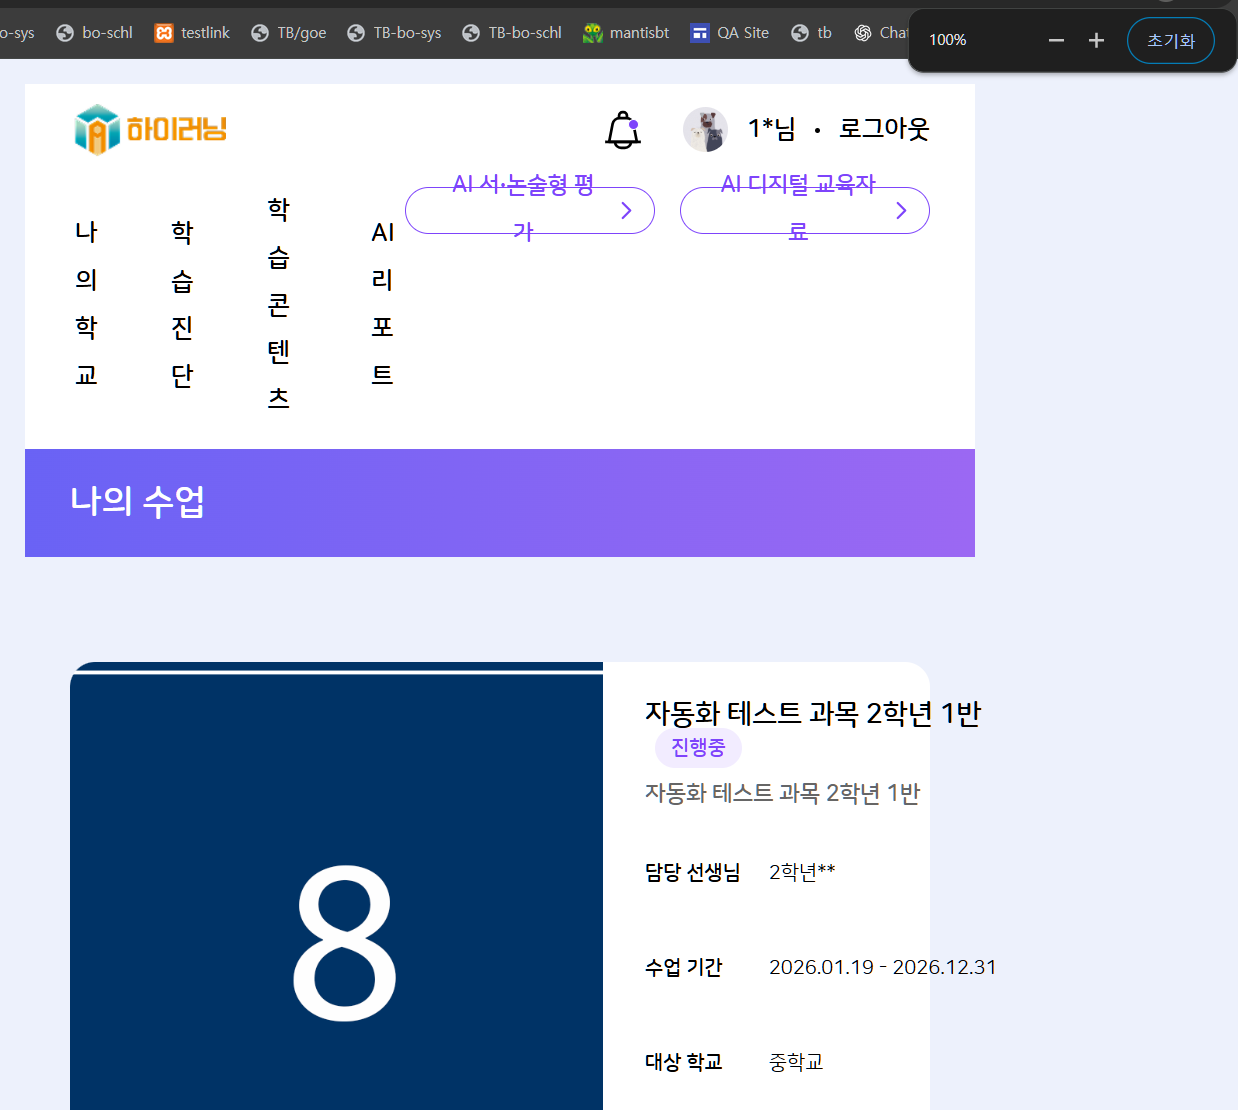The image size is (1238, 1110).
Task: Click the 하이러닝 logo
Action: [x=151, y=130]
